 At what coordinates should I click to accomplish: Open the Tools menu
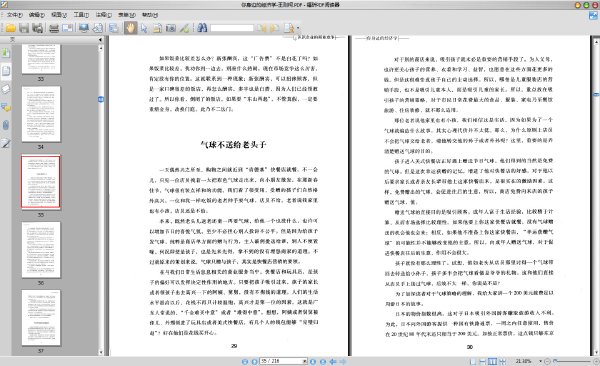click(81, 15)
